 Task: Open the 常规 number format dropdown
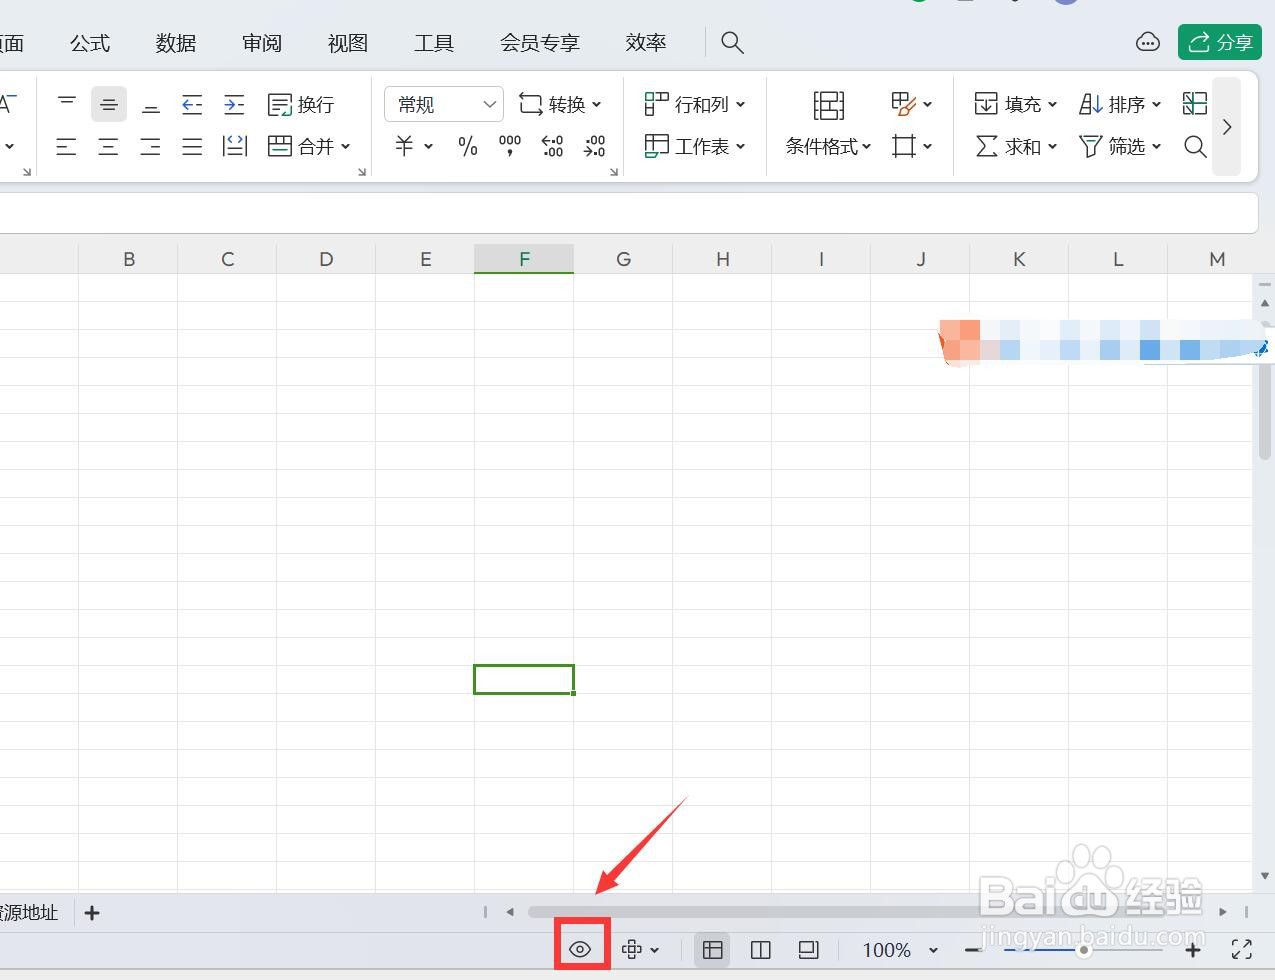pyautogui.click(x=443, y=104)
